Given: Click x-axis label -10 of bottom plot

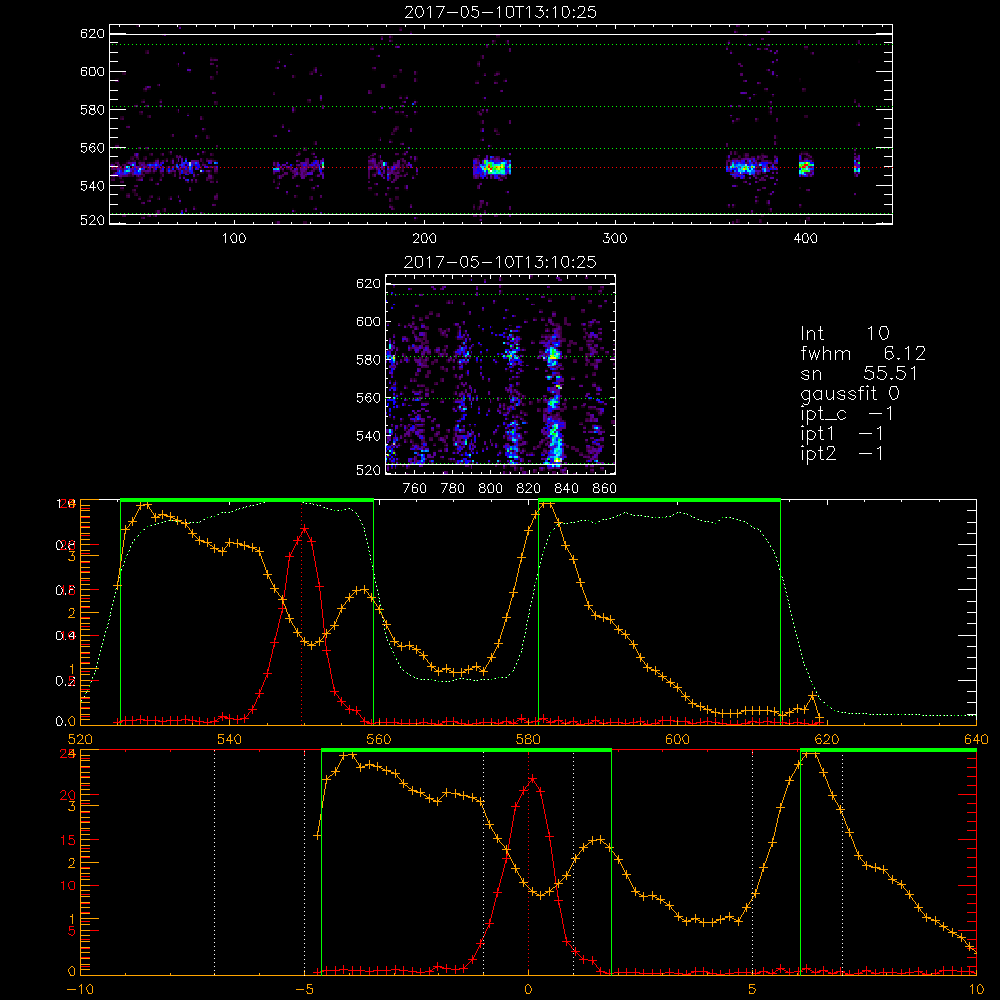Looking at the screenshot, I should pos(80,990).
